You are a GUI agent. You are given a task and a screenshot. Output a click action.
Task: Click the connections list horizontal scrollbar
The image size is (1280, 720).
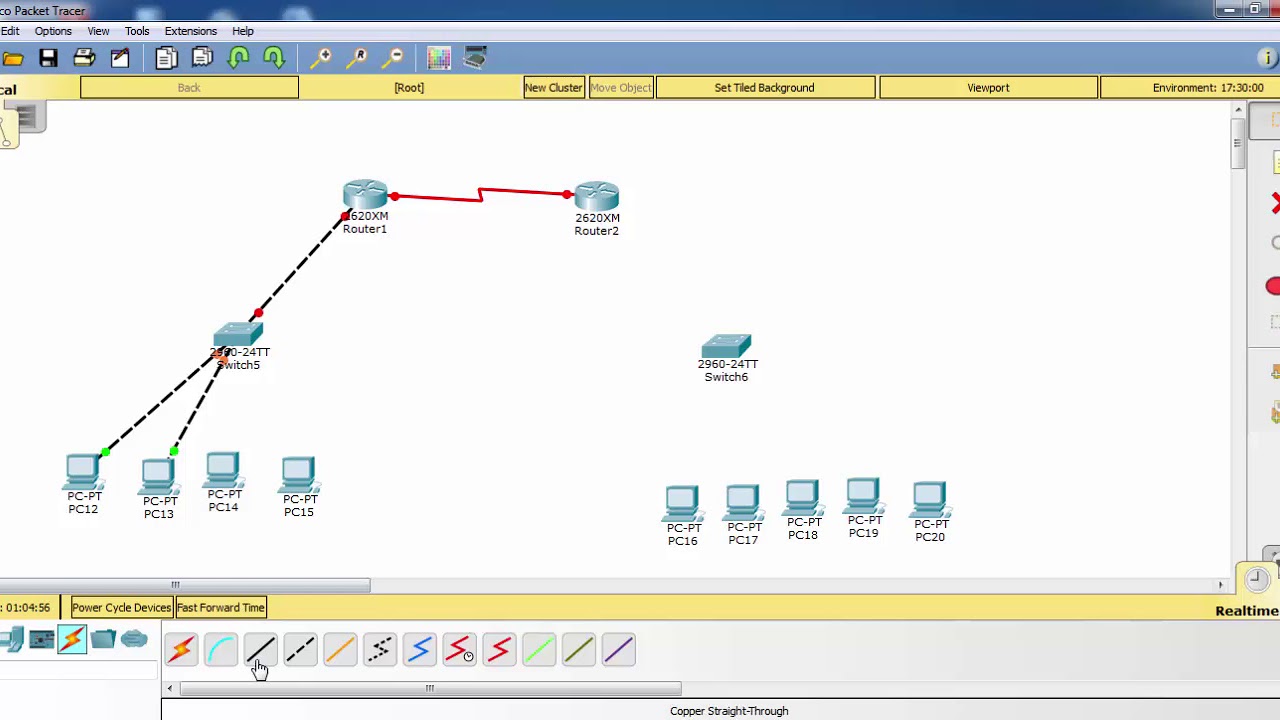coord(430,688)
